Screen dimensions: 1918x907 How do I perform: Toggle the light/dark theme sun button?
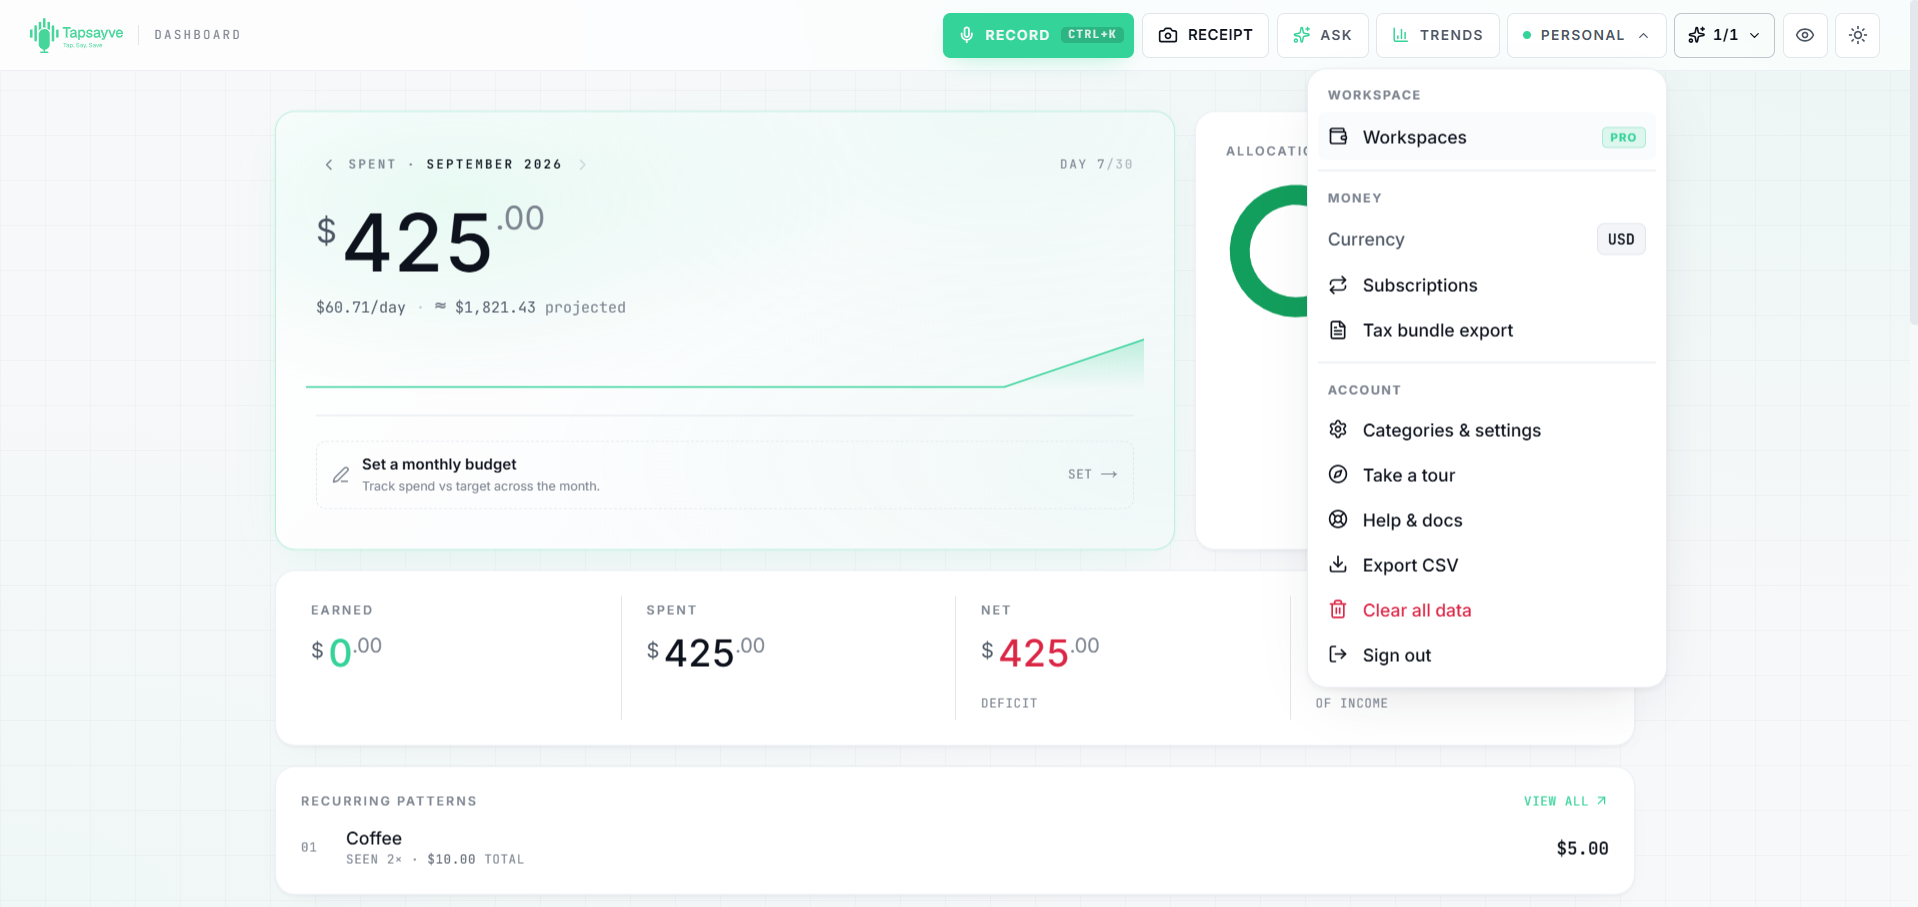[1858, 35]
